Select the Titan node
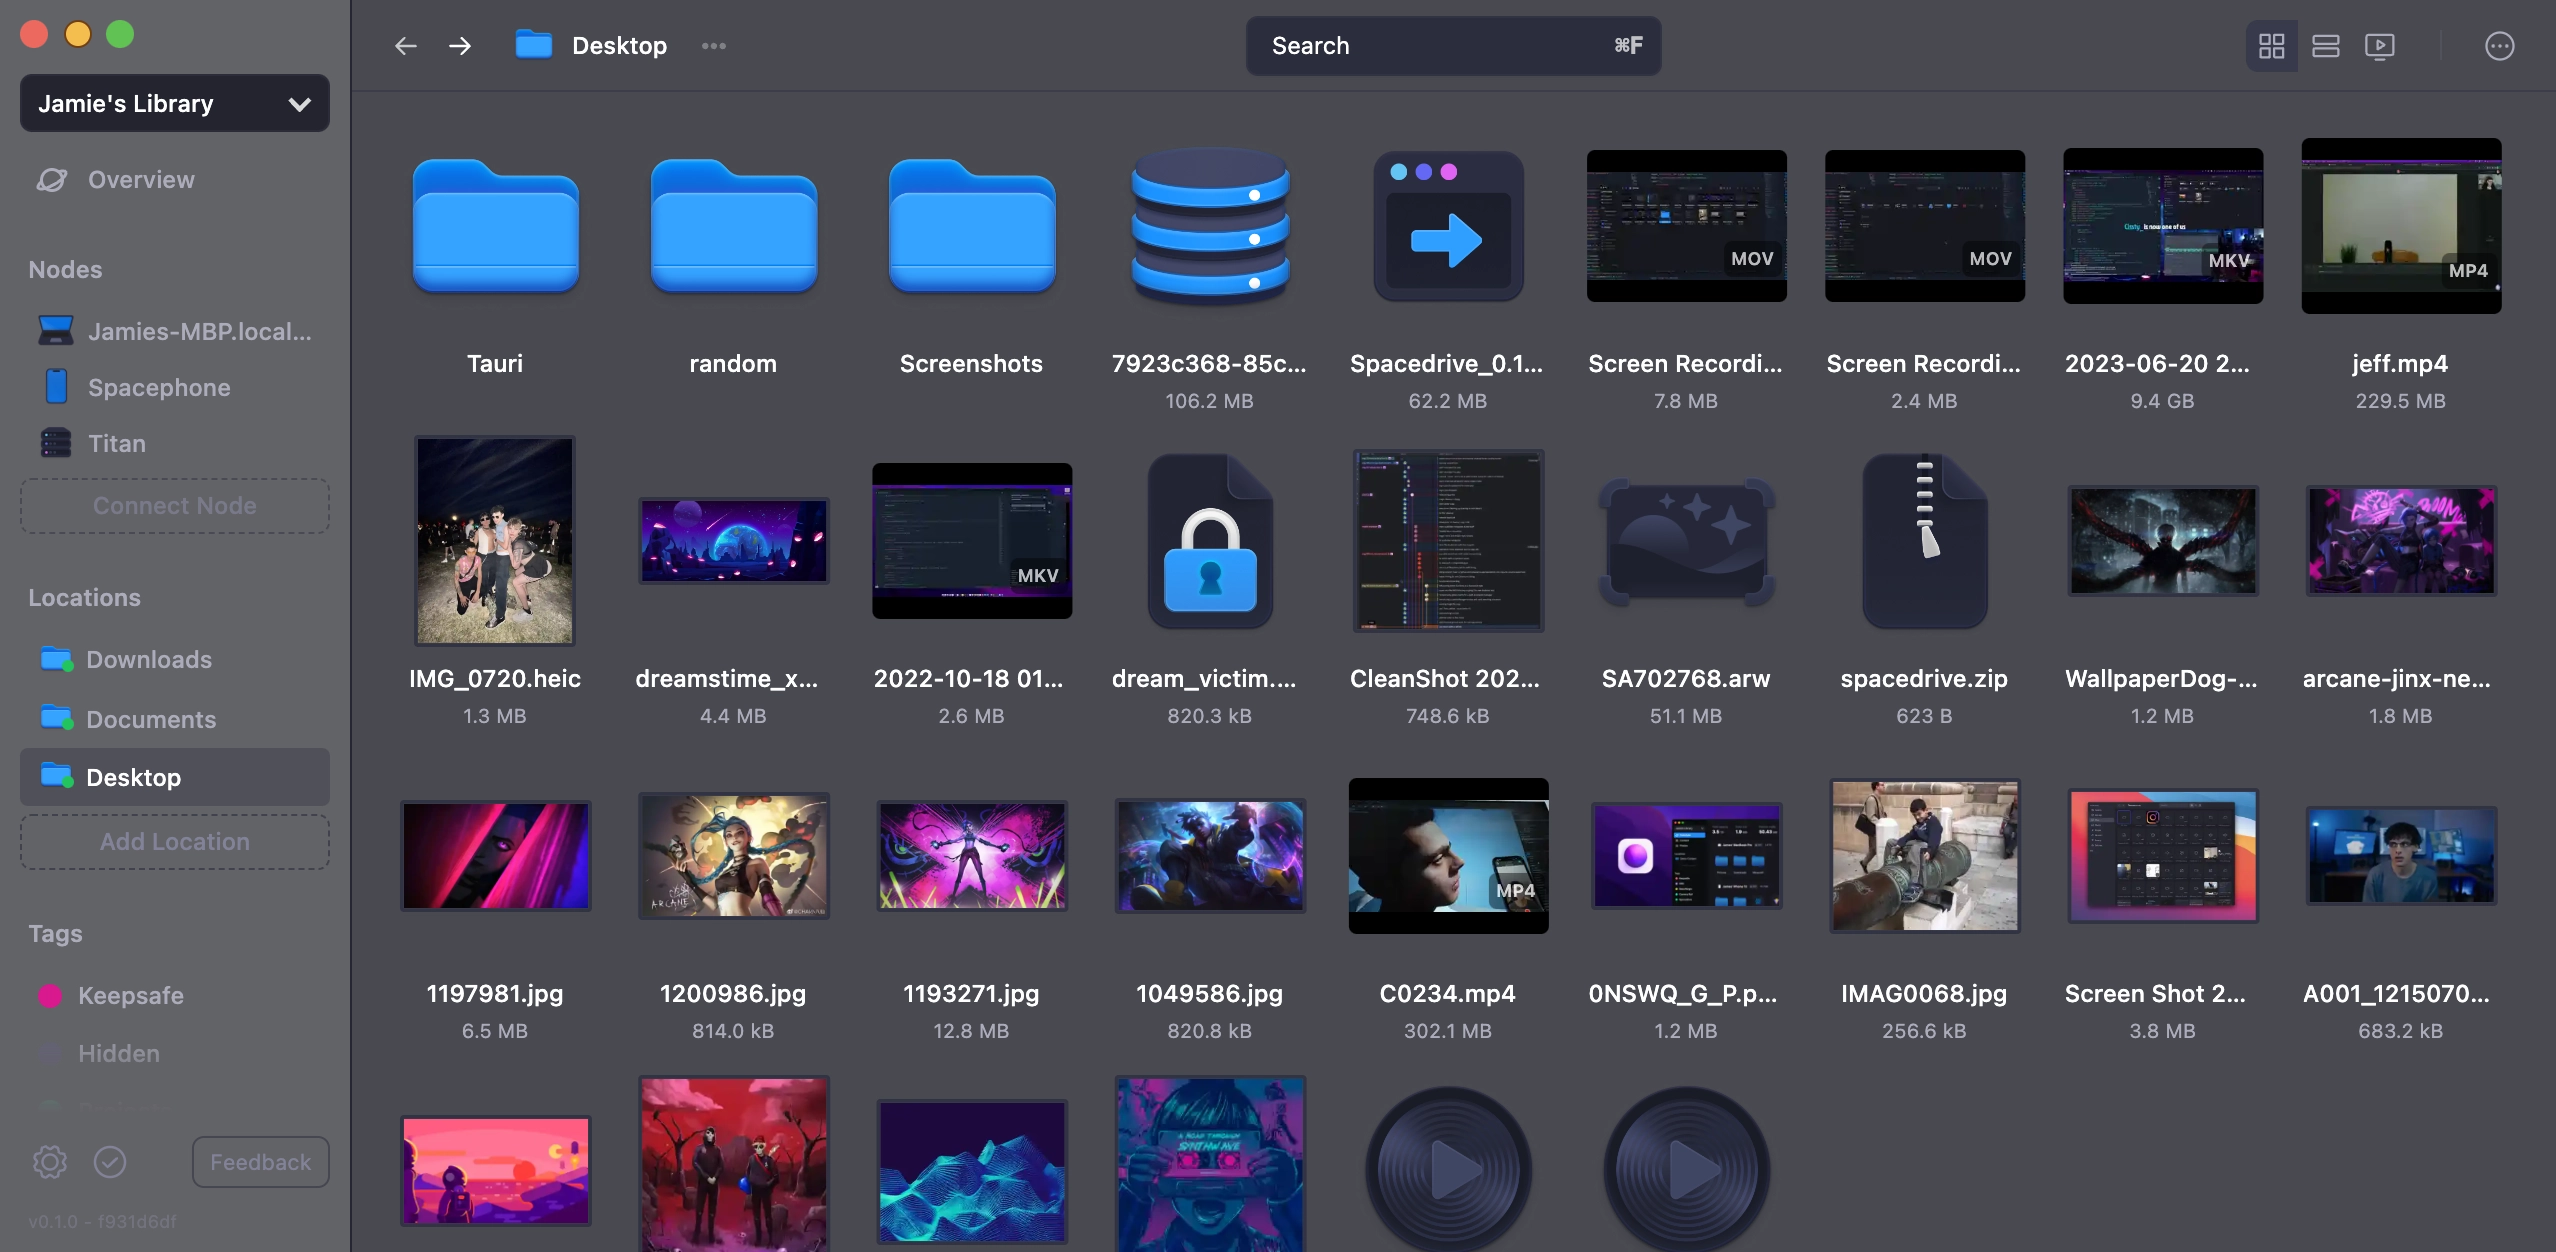Image resolution: width=2556 pixels, height=1252 pixels. [x=115, y=443]
